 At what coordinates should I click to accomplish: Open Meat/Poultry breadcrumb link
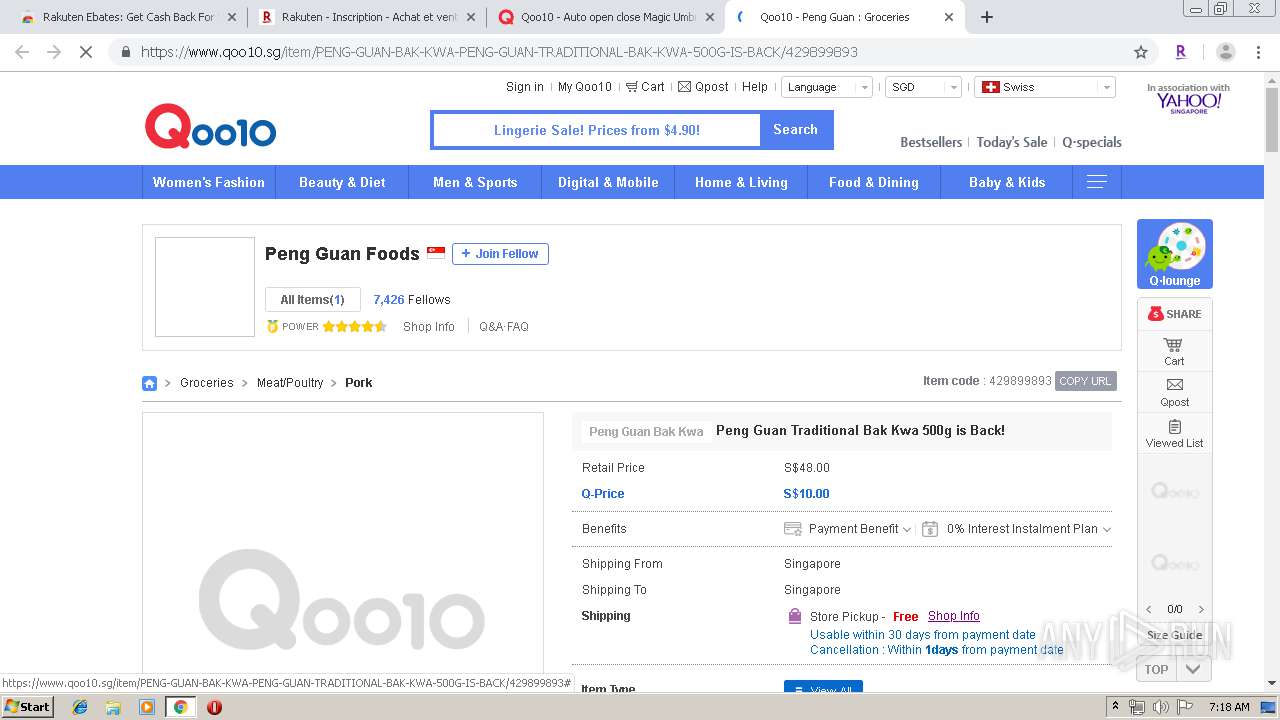(x=290, y=383)
